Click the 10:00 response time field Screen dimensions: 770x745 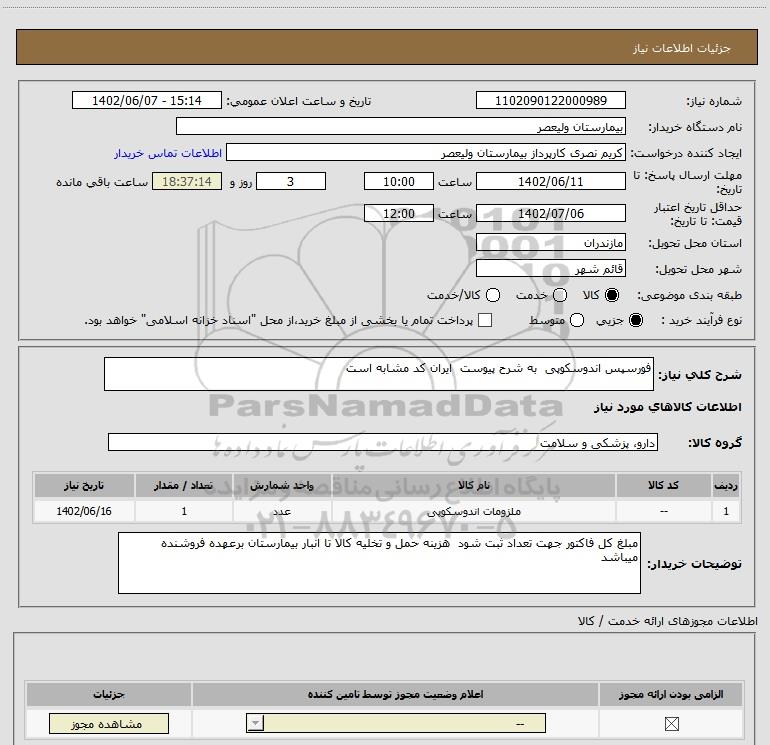(x=399, y=181)
